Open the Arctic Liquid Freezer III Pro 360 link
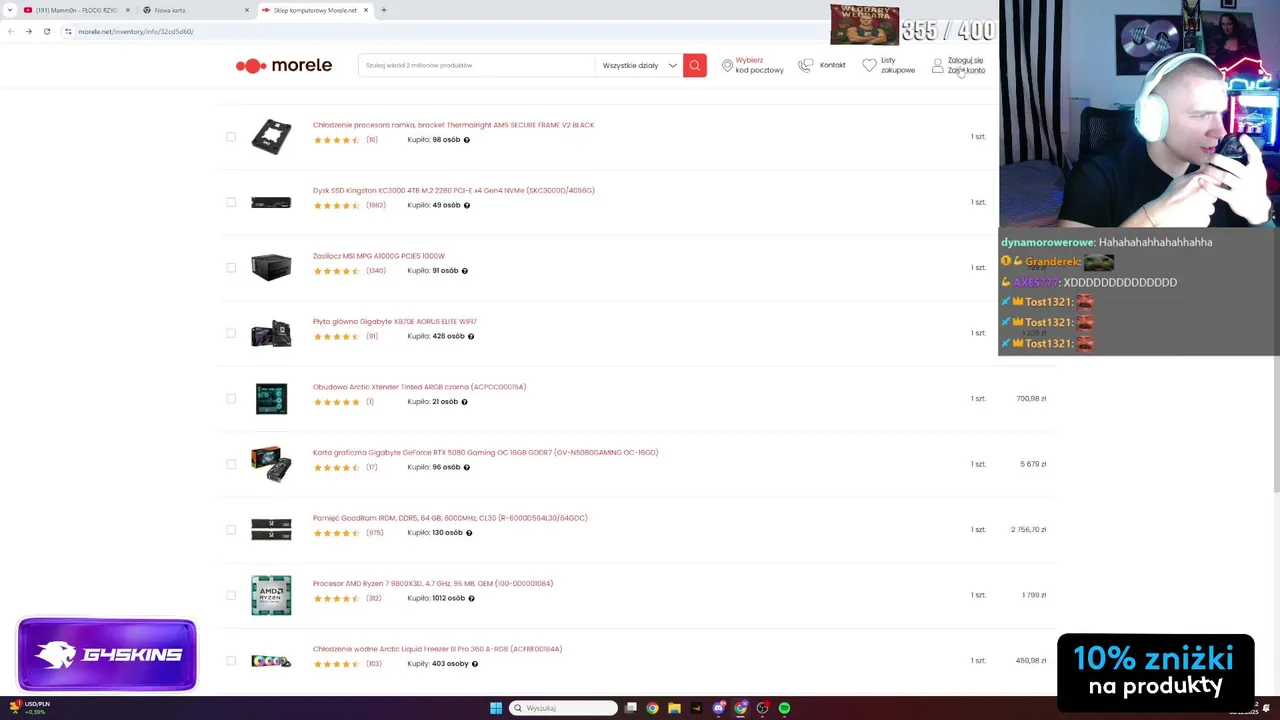The height and width of the screenshot is (720, 1280). tap(437, 649)
